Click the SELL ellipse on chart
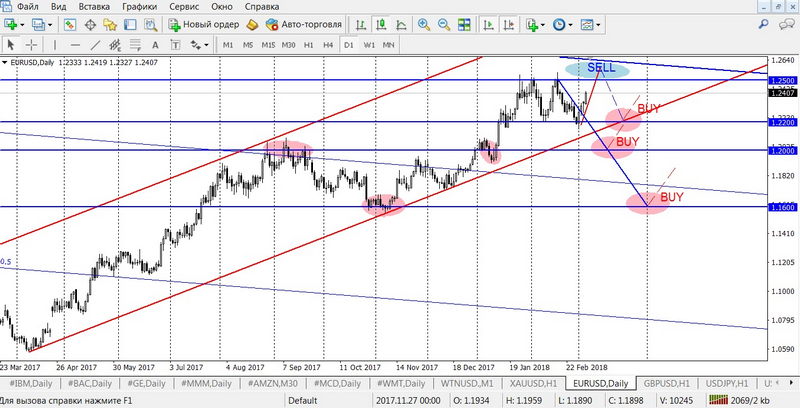 coord(597,68)
